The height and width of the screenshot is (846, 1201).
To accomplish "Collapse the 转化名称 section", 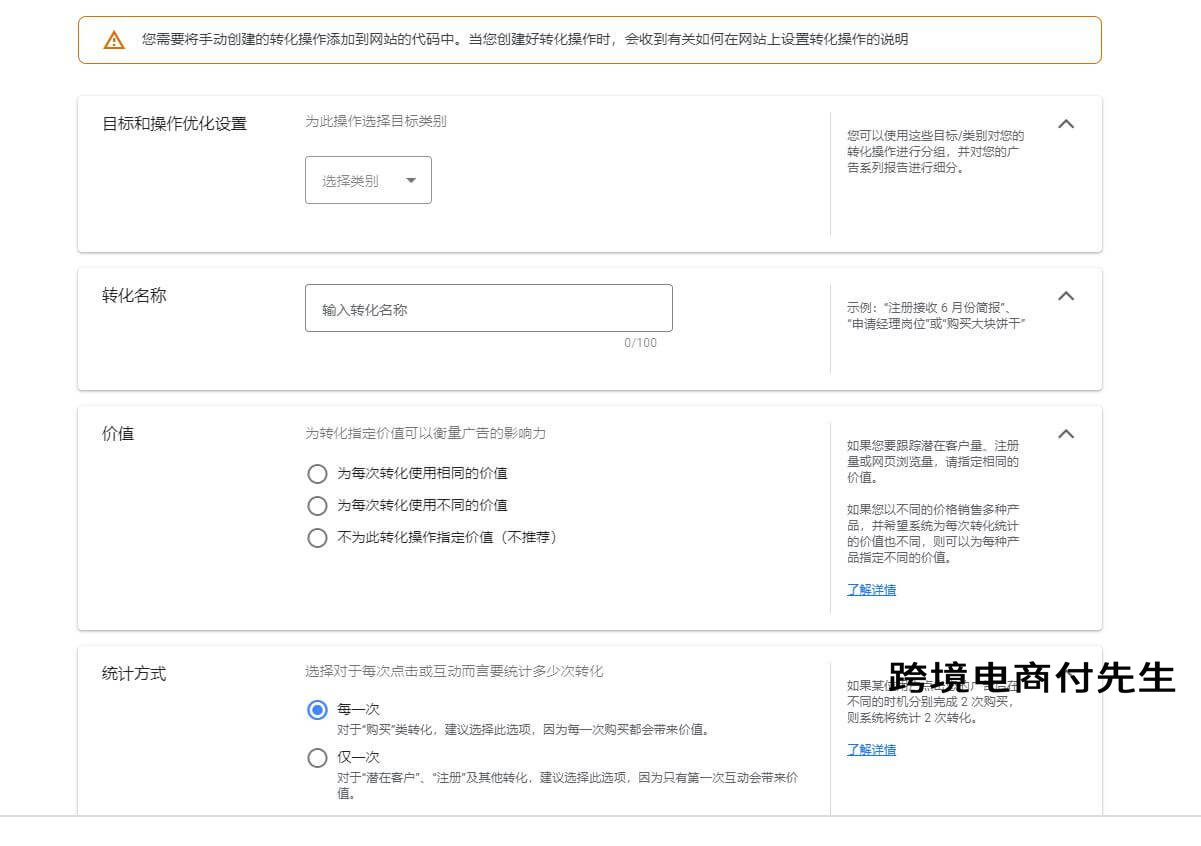I will click(1065, 296).
